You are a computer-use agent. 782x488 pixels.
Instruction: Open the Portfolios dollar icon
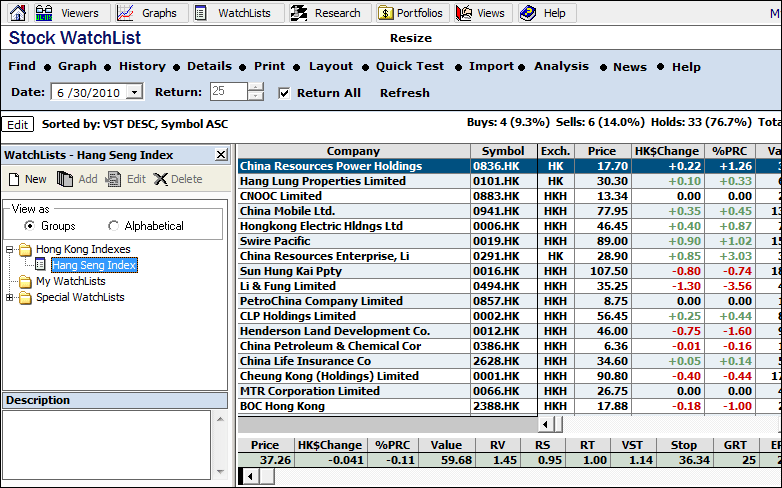tap(387, 13)
